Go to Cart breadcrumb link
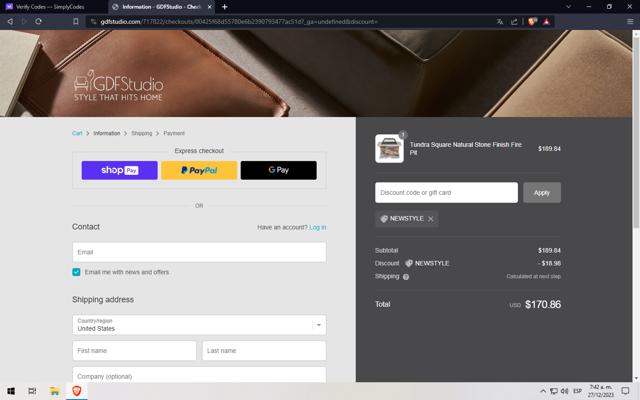 coord(77,133)
